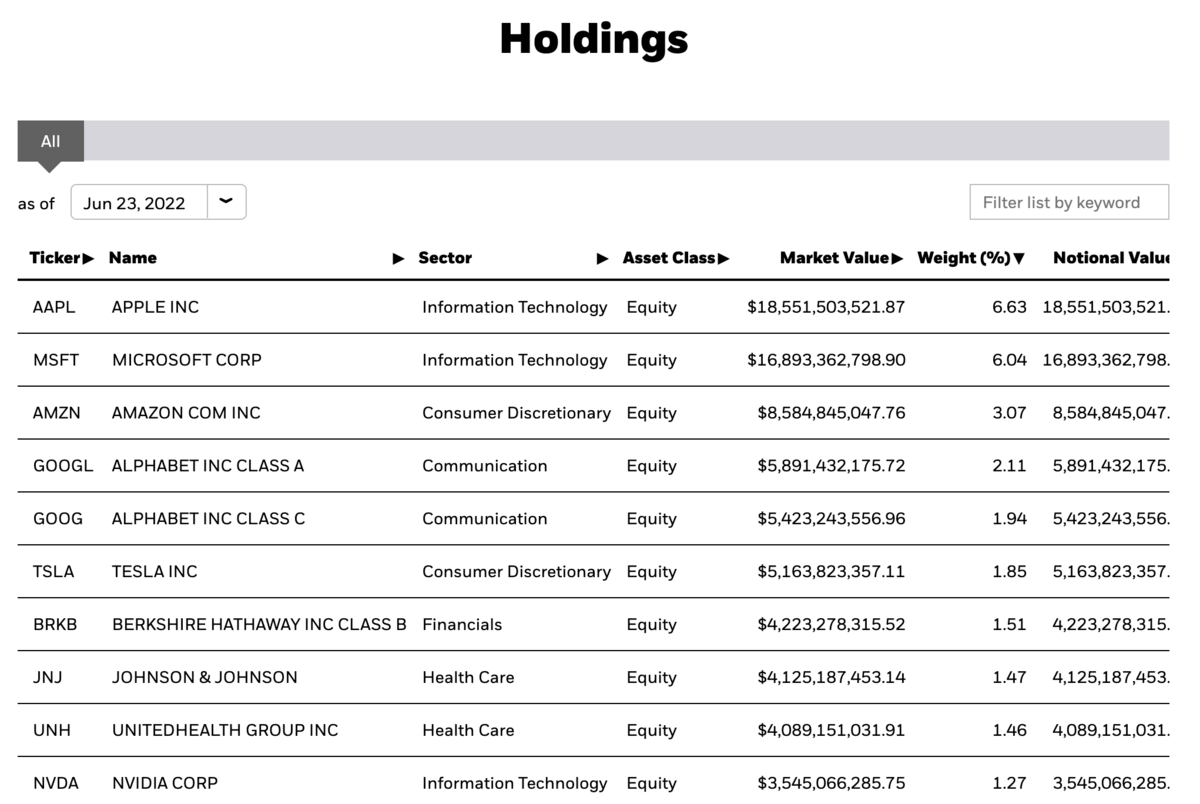Click UNH weight 1.46
The width and height of the screenshot is (1200, 804).
1010,731
